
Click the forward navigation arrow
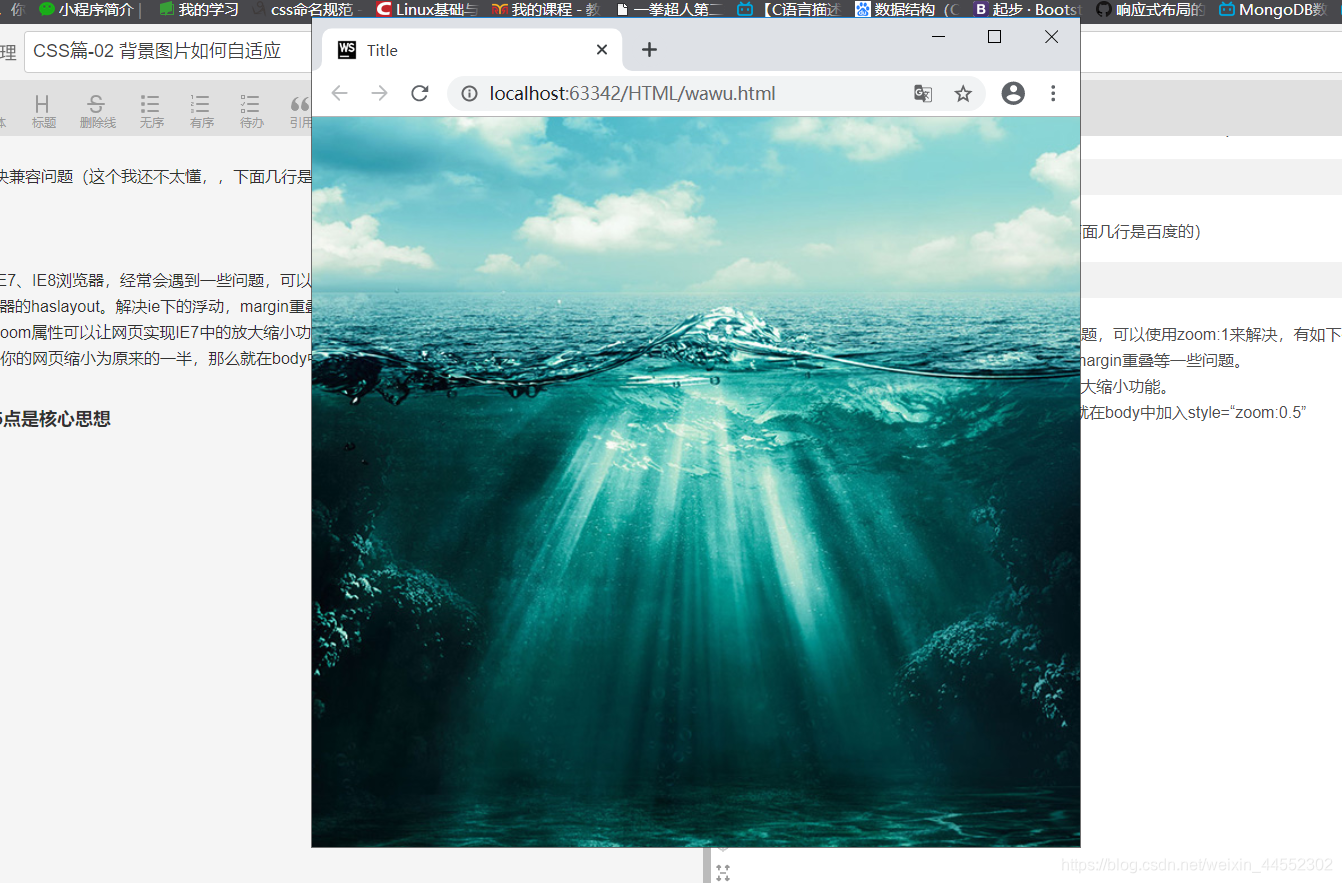pyautogui.click(x=379, y=93)
